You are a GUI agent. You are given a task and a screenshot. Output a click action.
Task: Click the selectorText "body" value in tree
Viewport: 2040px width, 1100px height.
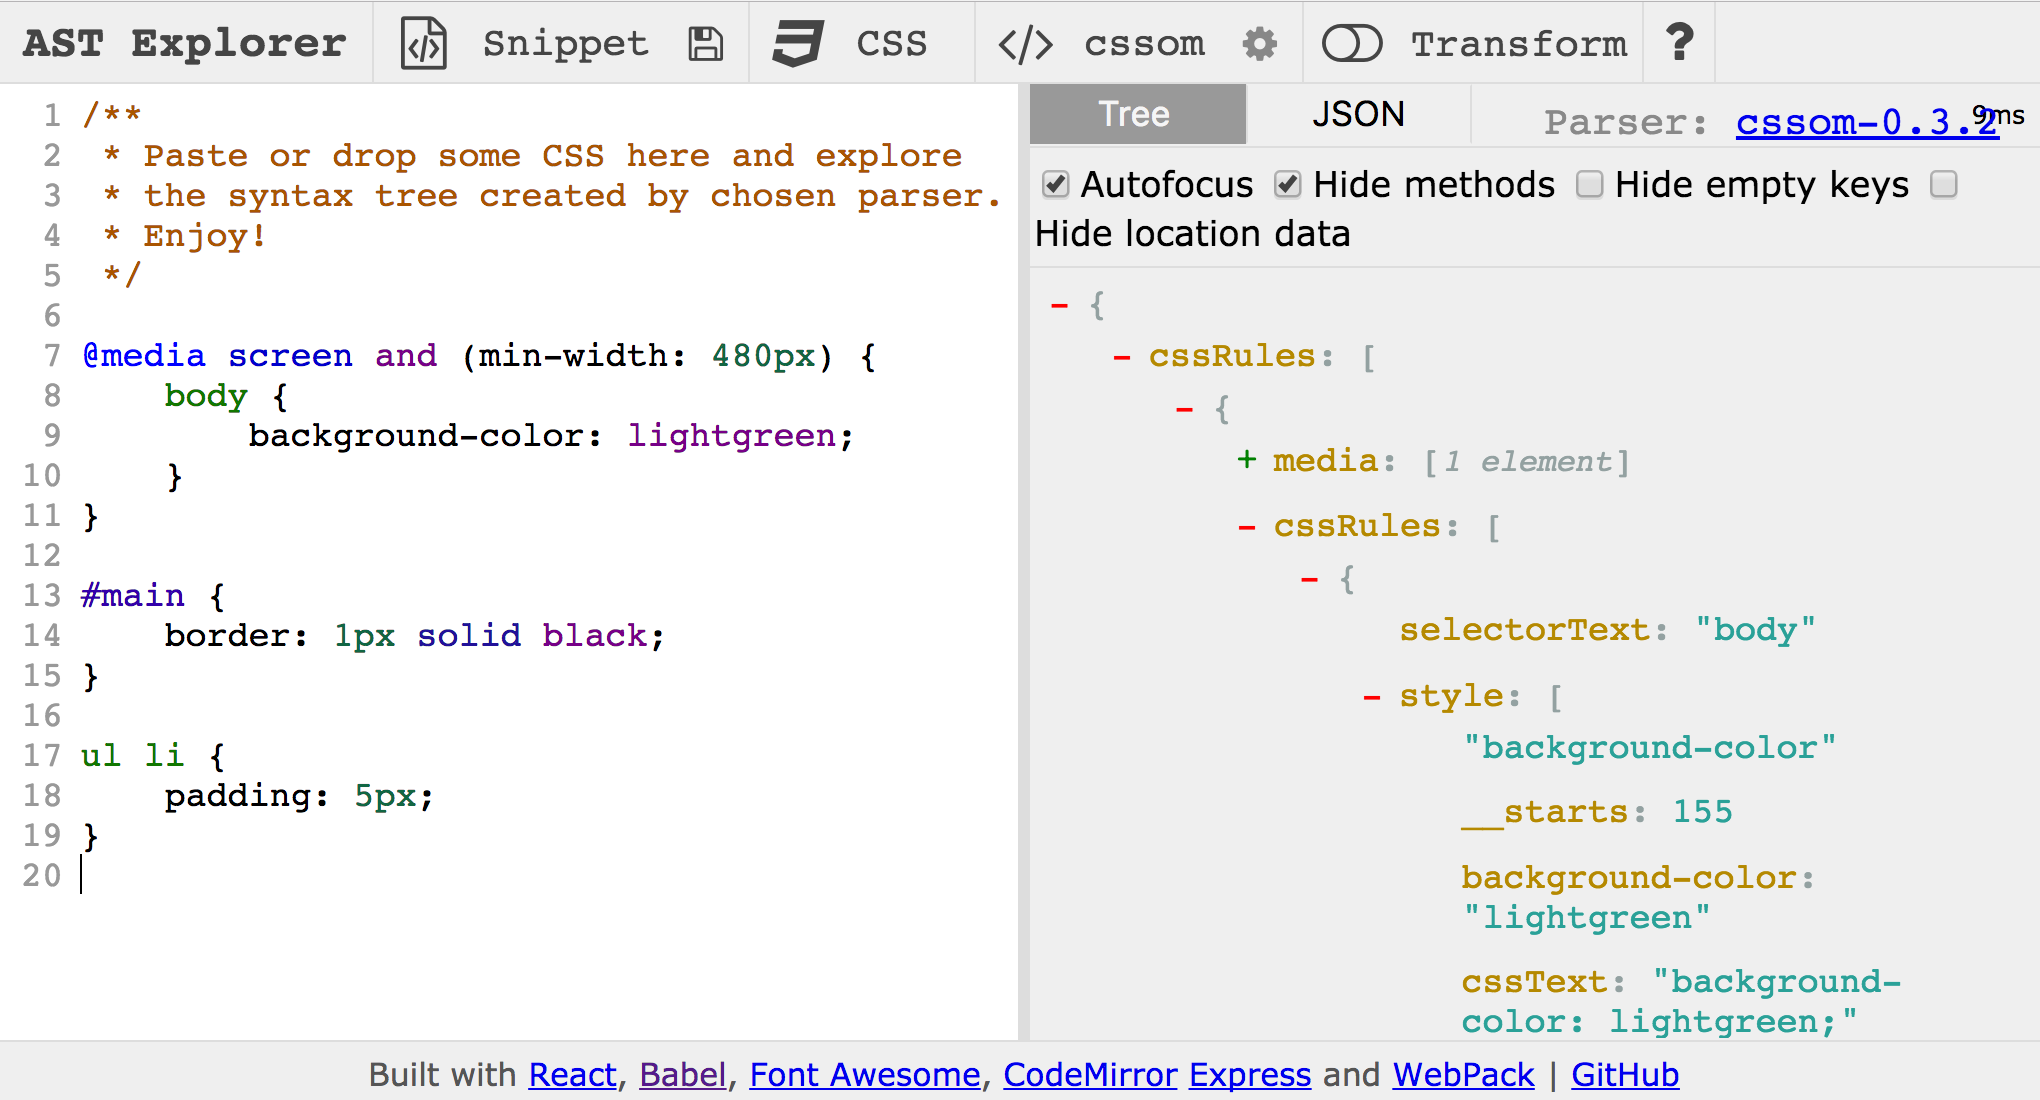[1755, 630]
